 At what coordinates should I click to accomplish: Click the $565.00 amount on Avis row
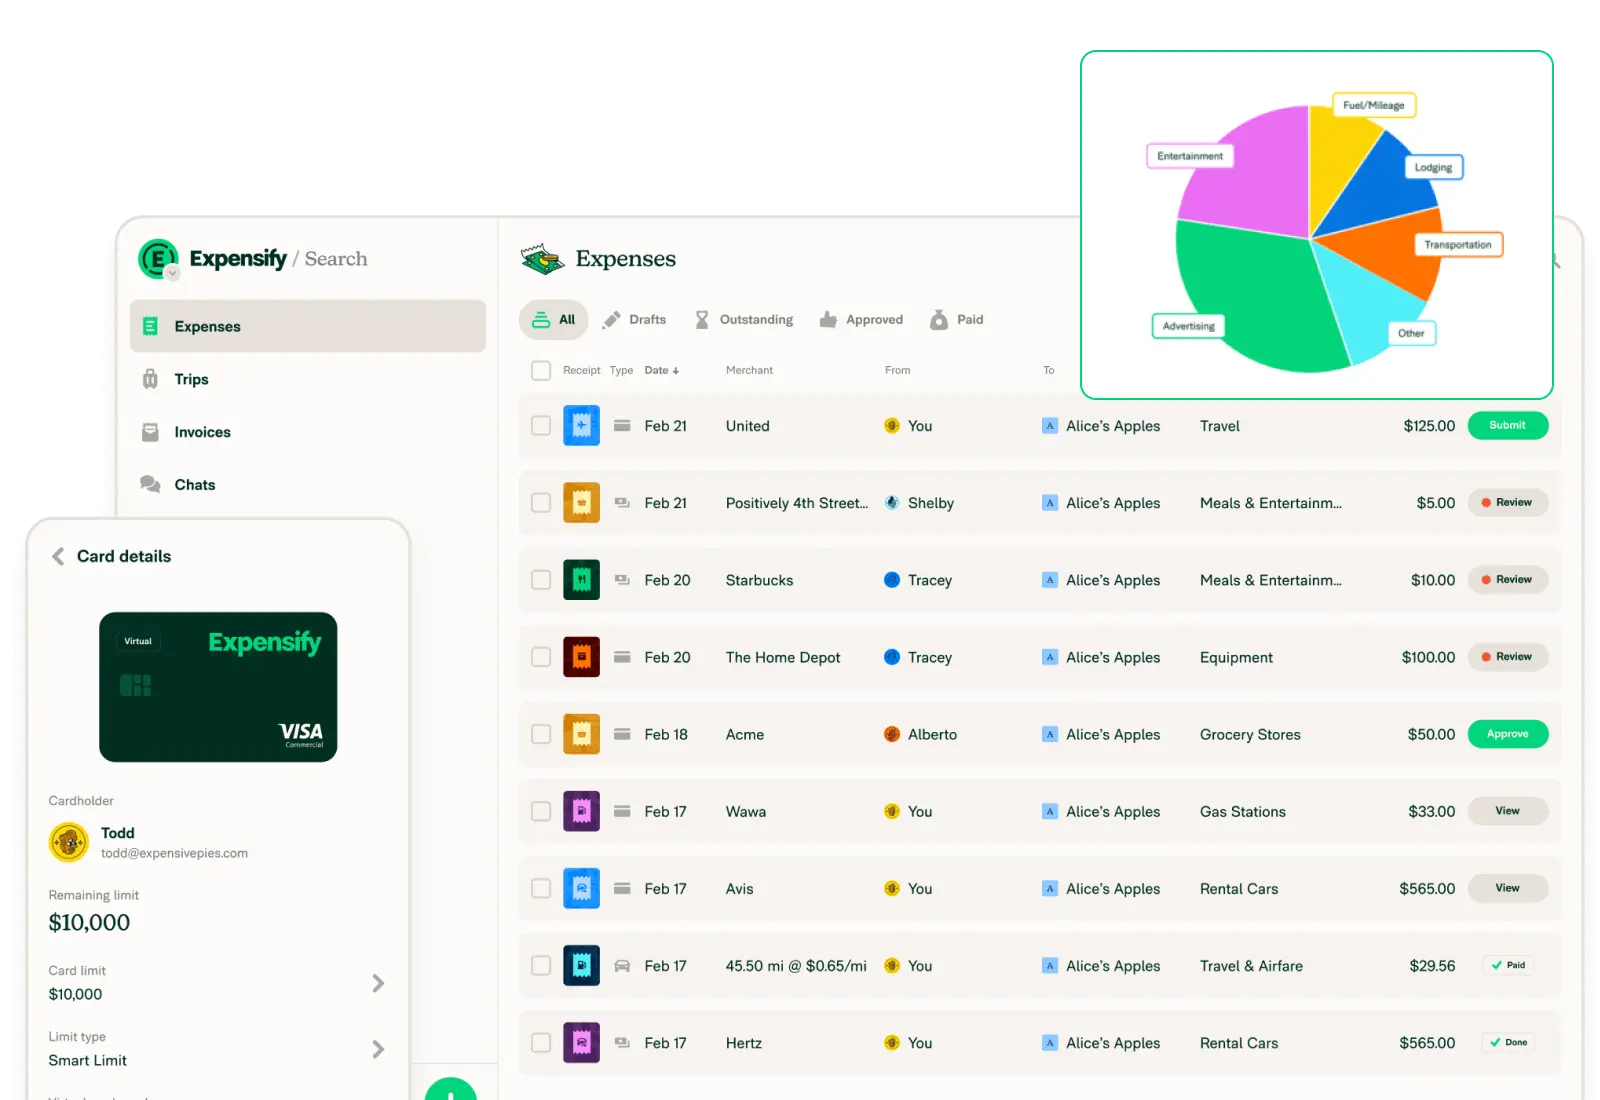point(1427,888)
